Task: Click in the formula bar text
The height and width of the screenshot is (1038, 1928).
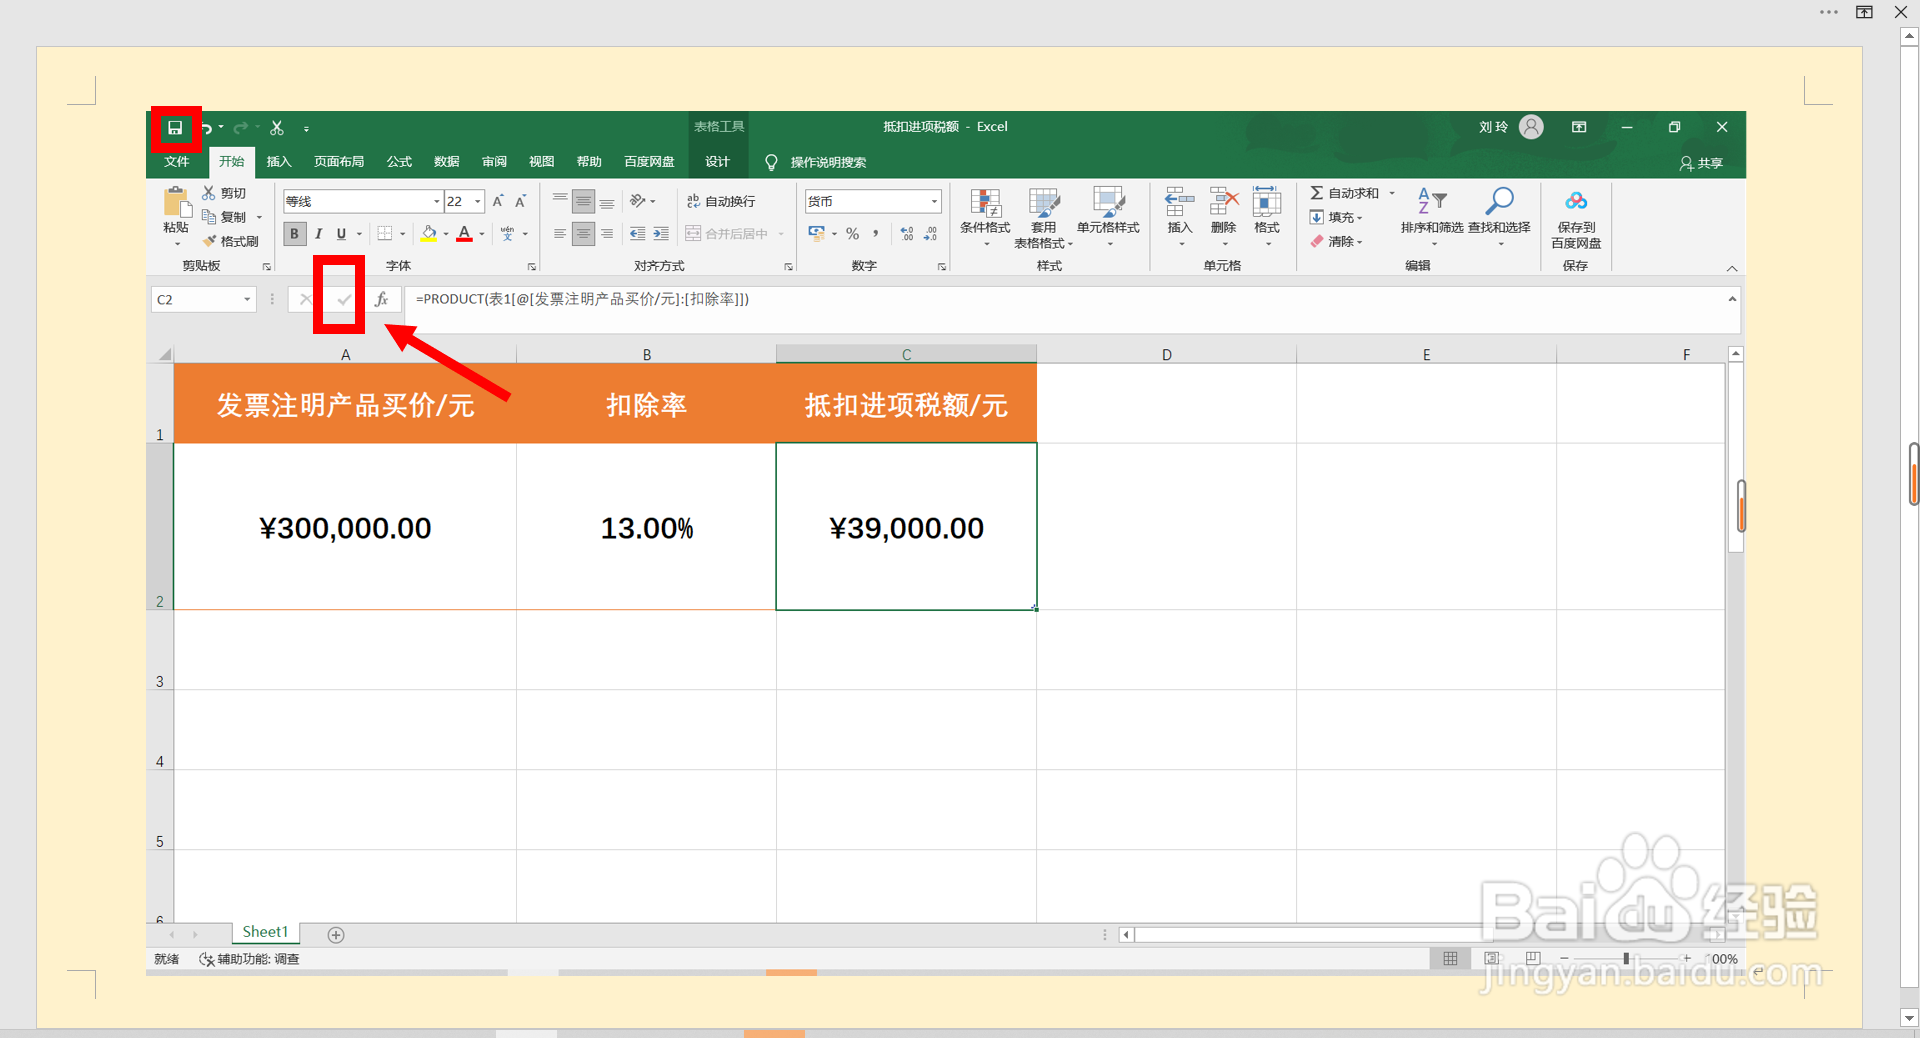Action: 582,299
